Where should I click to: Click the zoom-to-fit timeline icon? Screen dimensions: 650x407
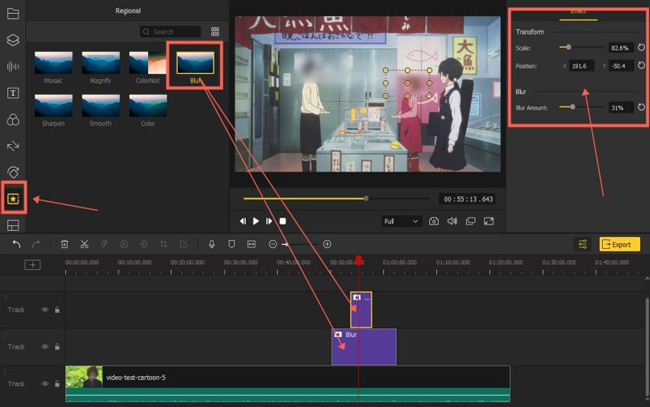[251, 244]
